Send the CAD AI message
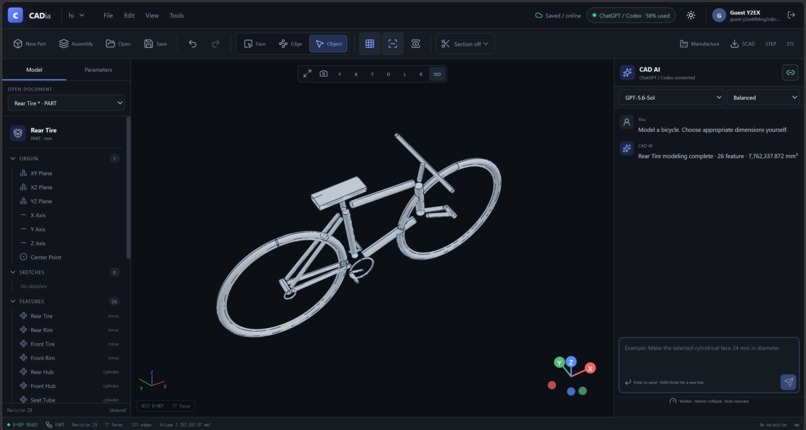Screen dimensions: 806x430 click(788, 382)
